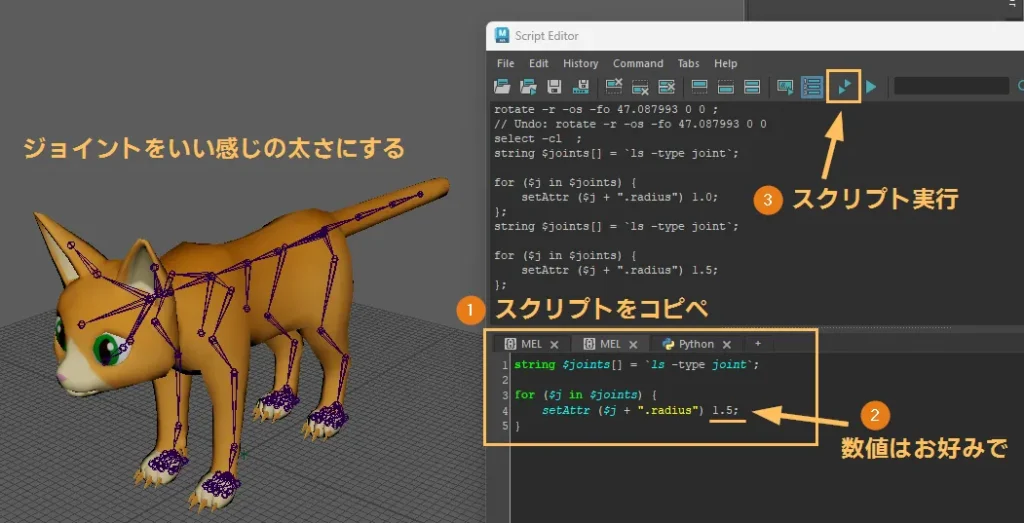
Task: Click line number 3 in the editor
Action: pos(505,395)
